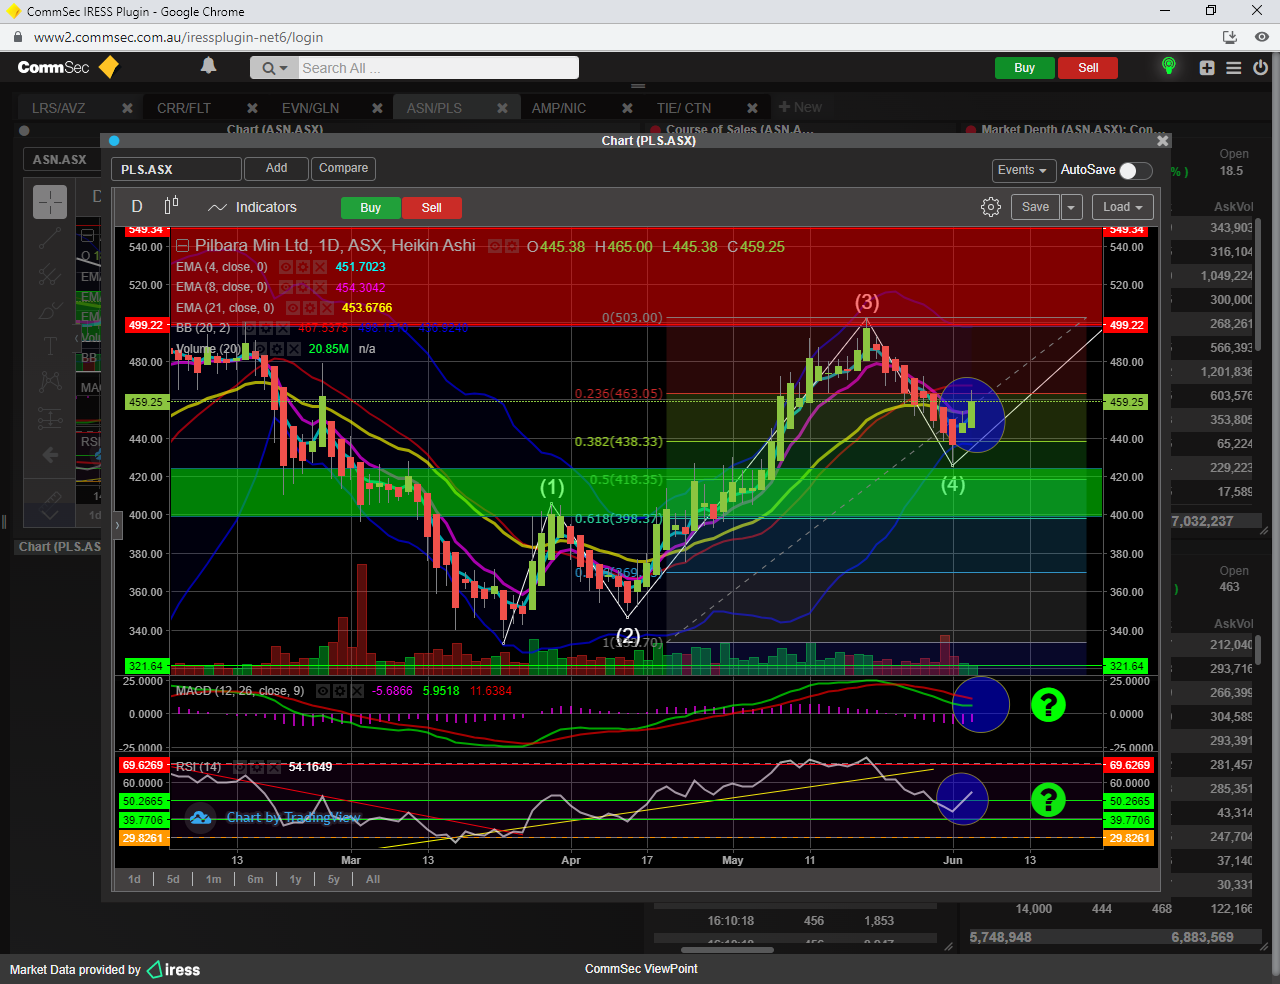The image size is (1280, 984).
Task: Expand the Load dropdown menu
Action: (1122, 207)
